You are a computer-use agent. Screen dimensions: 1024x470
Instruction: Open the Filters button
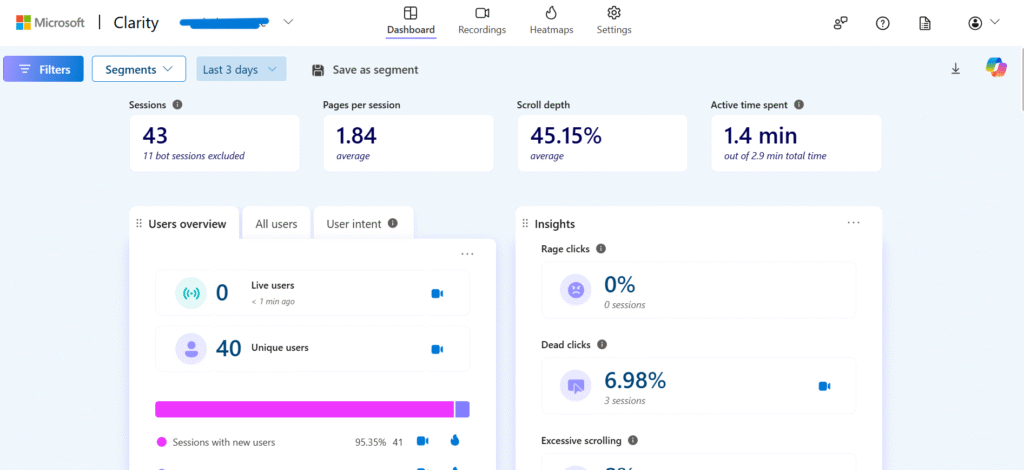43,69
